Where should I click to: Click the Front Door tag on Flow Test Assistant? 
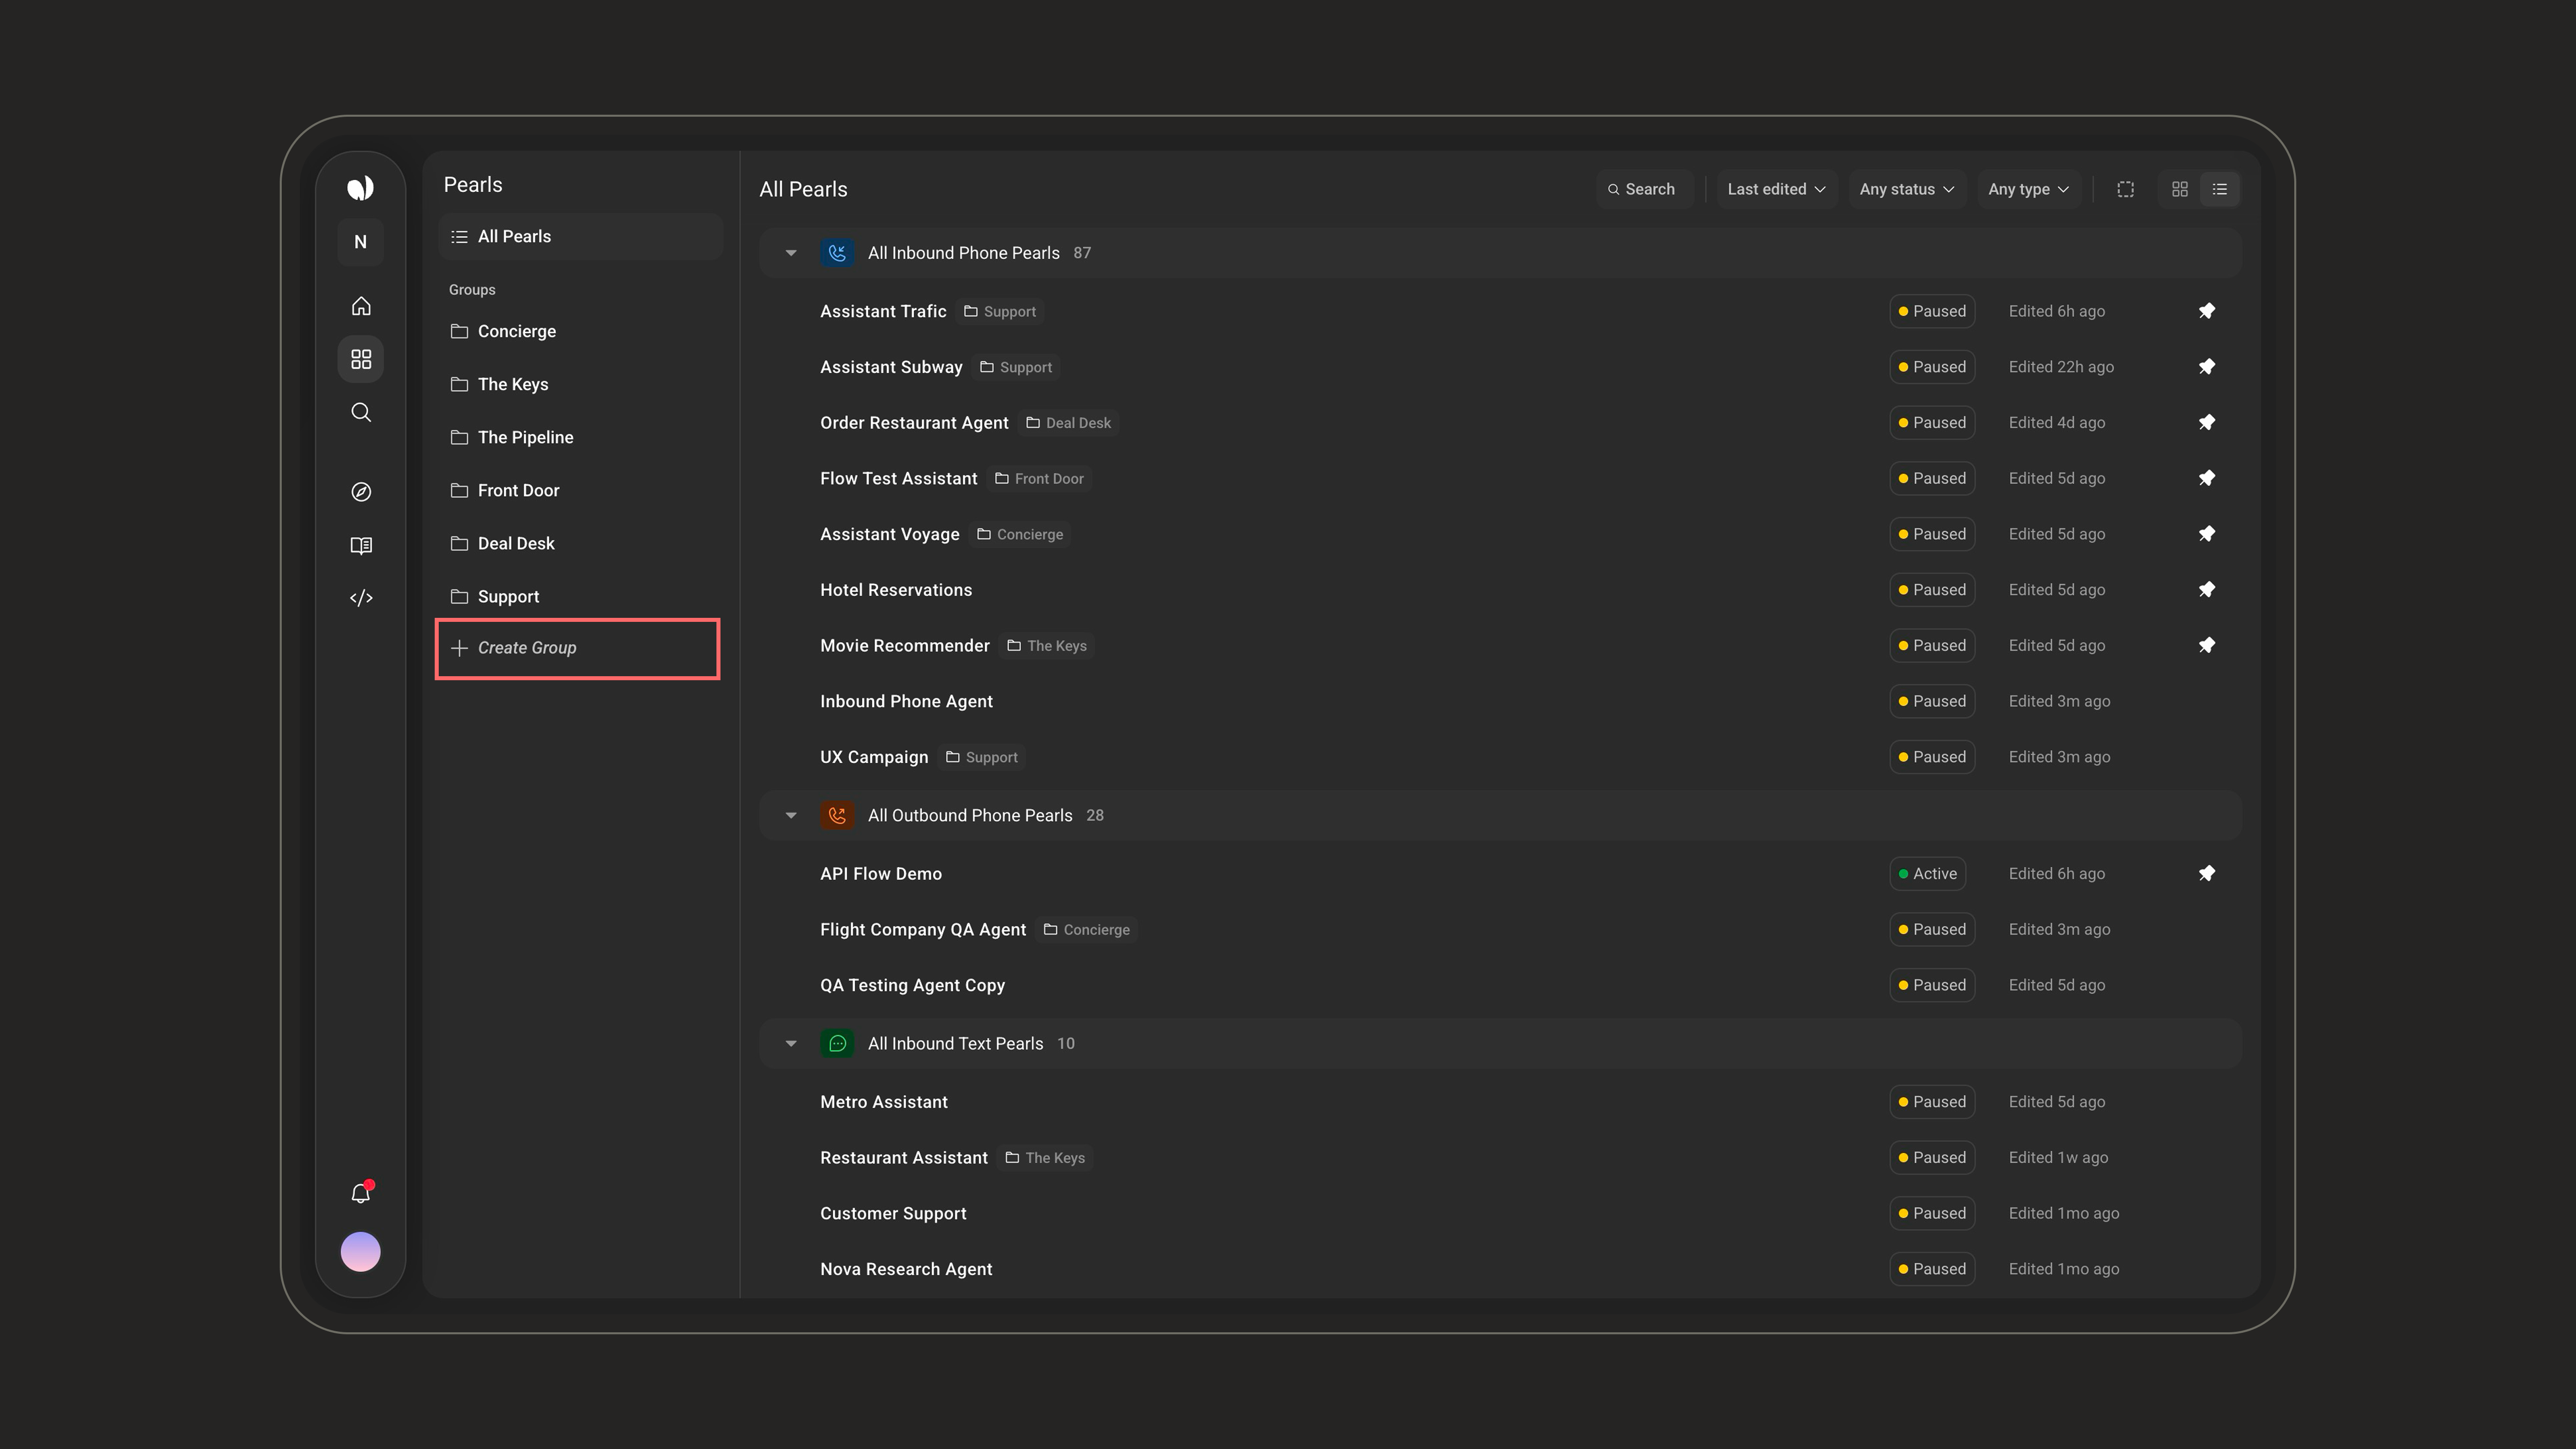[1040, 479]
